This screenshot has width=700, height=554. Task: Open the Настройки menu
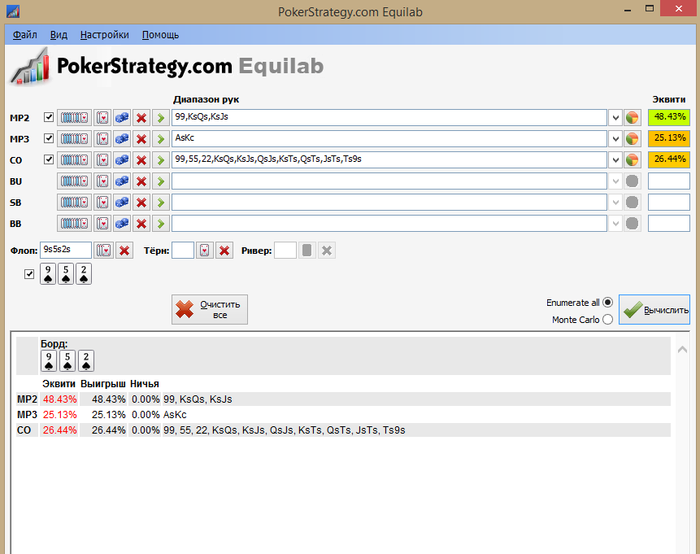pyautogui.click(x=104, y=35)
